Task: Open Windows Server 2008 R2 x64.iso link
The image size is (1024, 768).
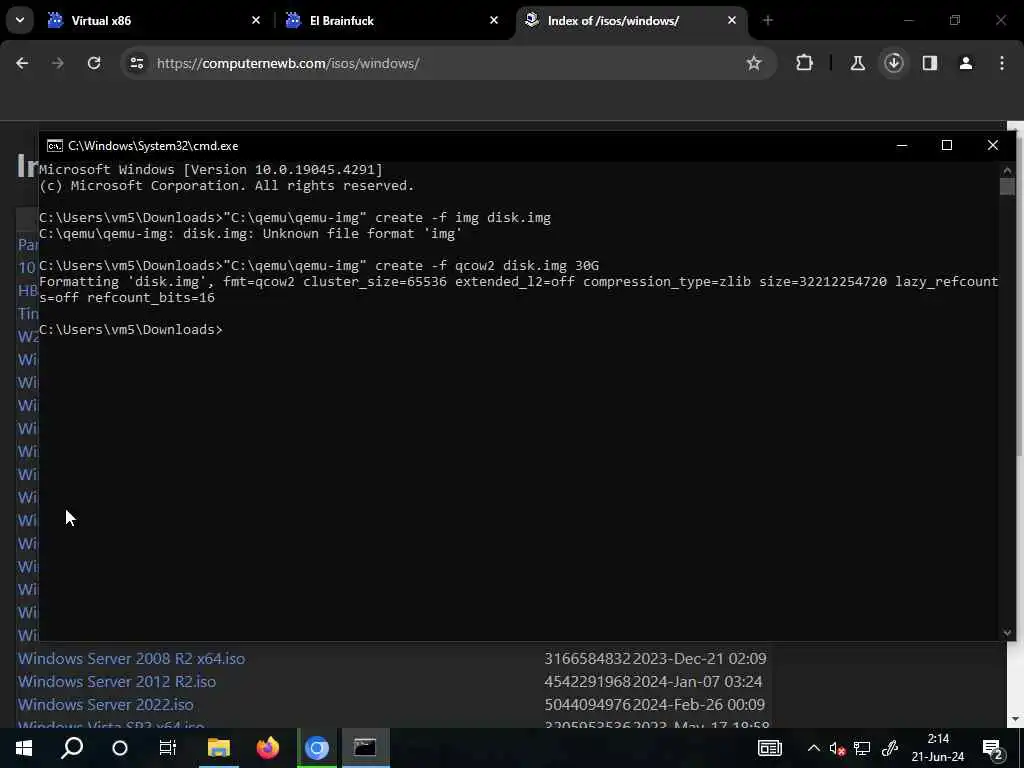Action: [131, 658]
